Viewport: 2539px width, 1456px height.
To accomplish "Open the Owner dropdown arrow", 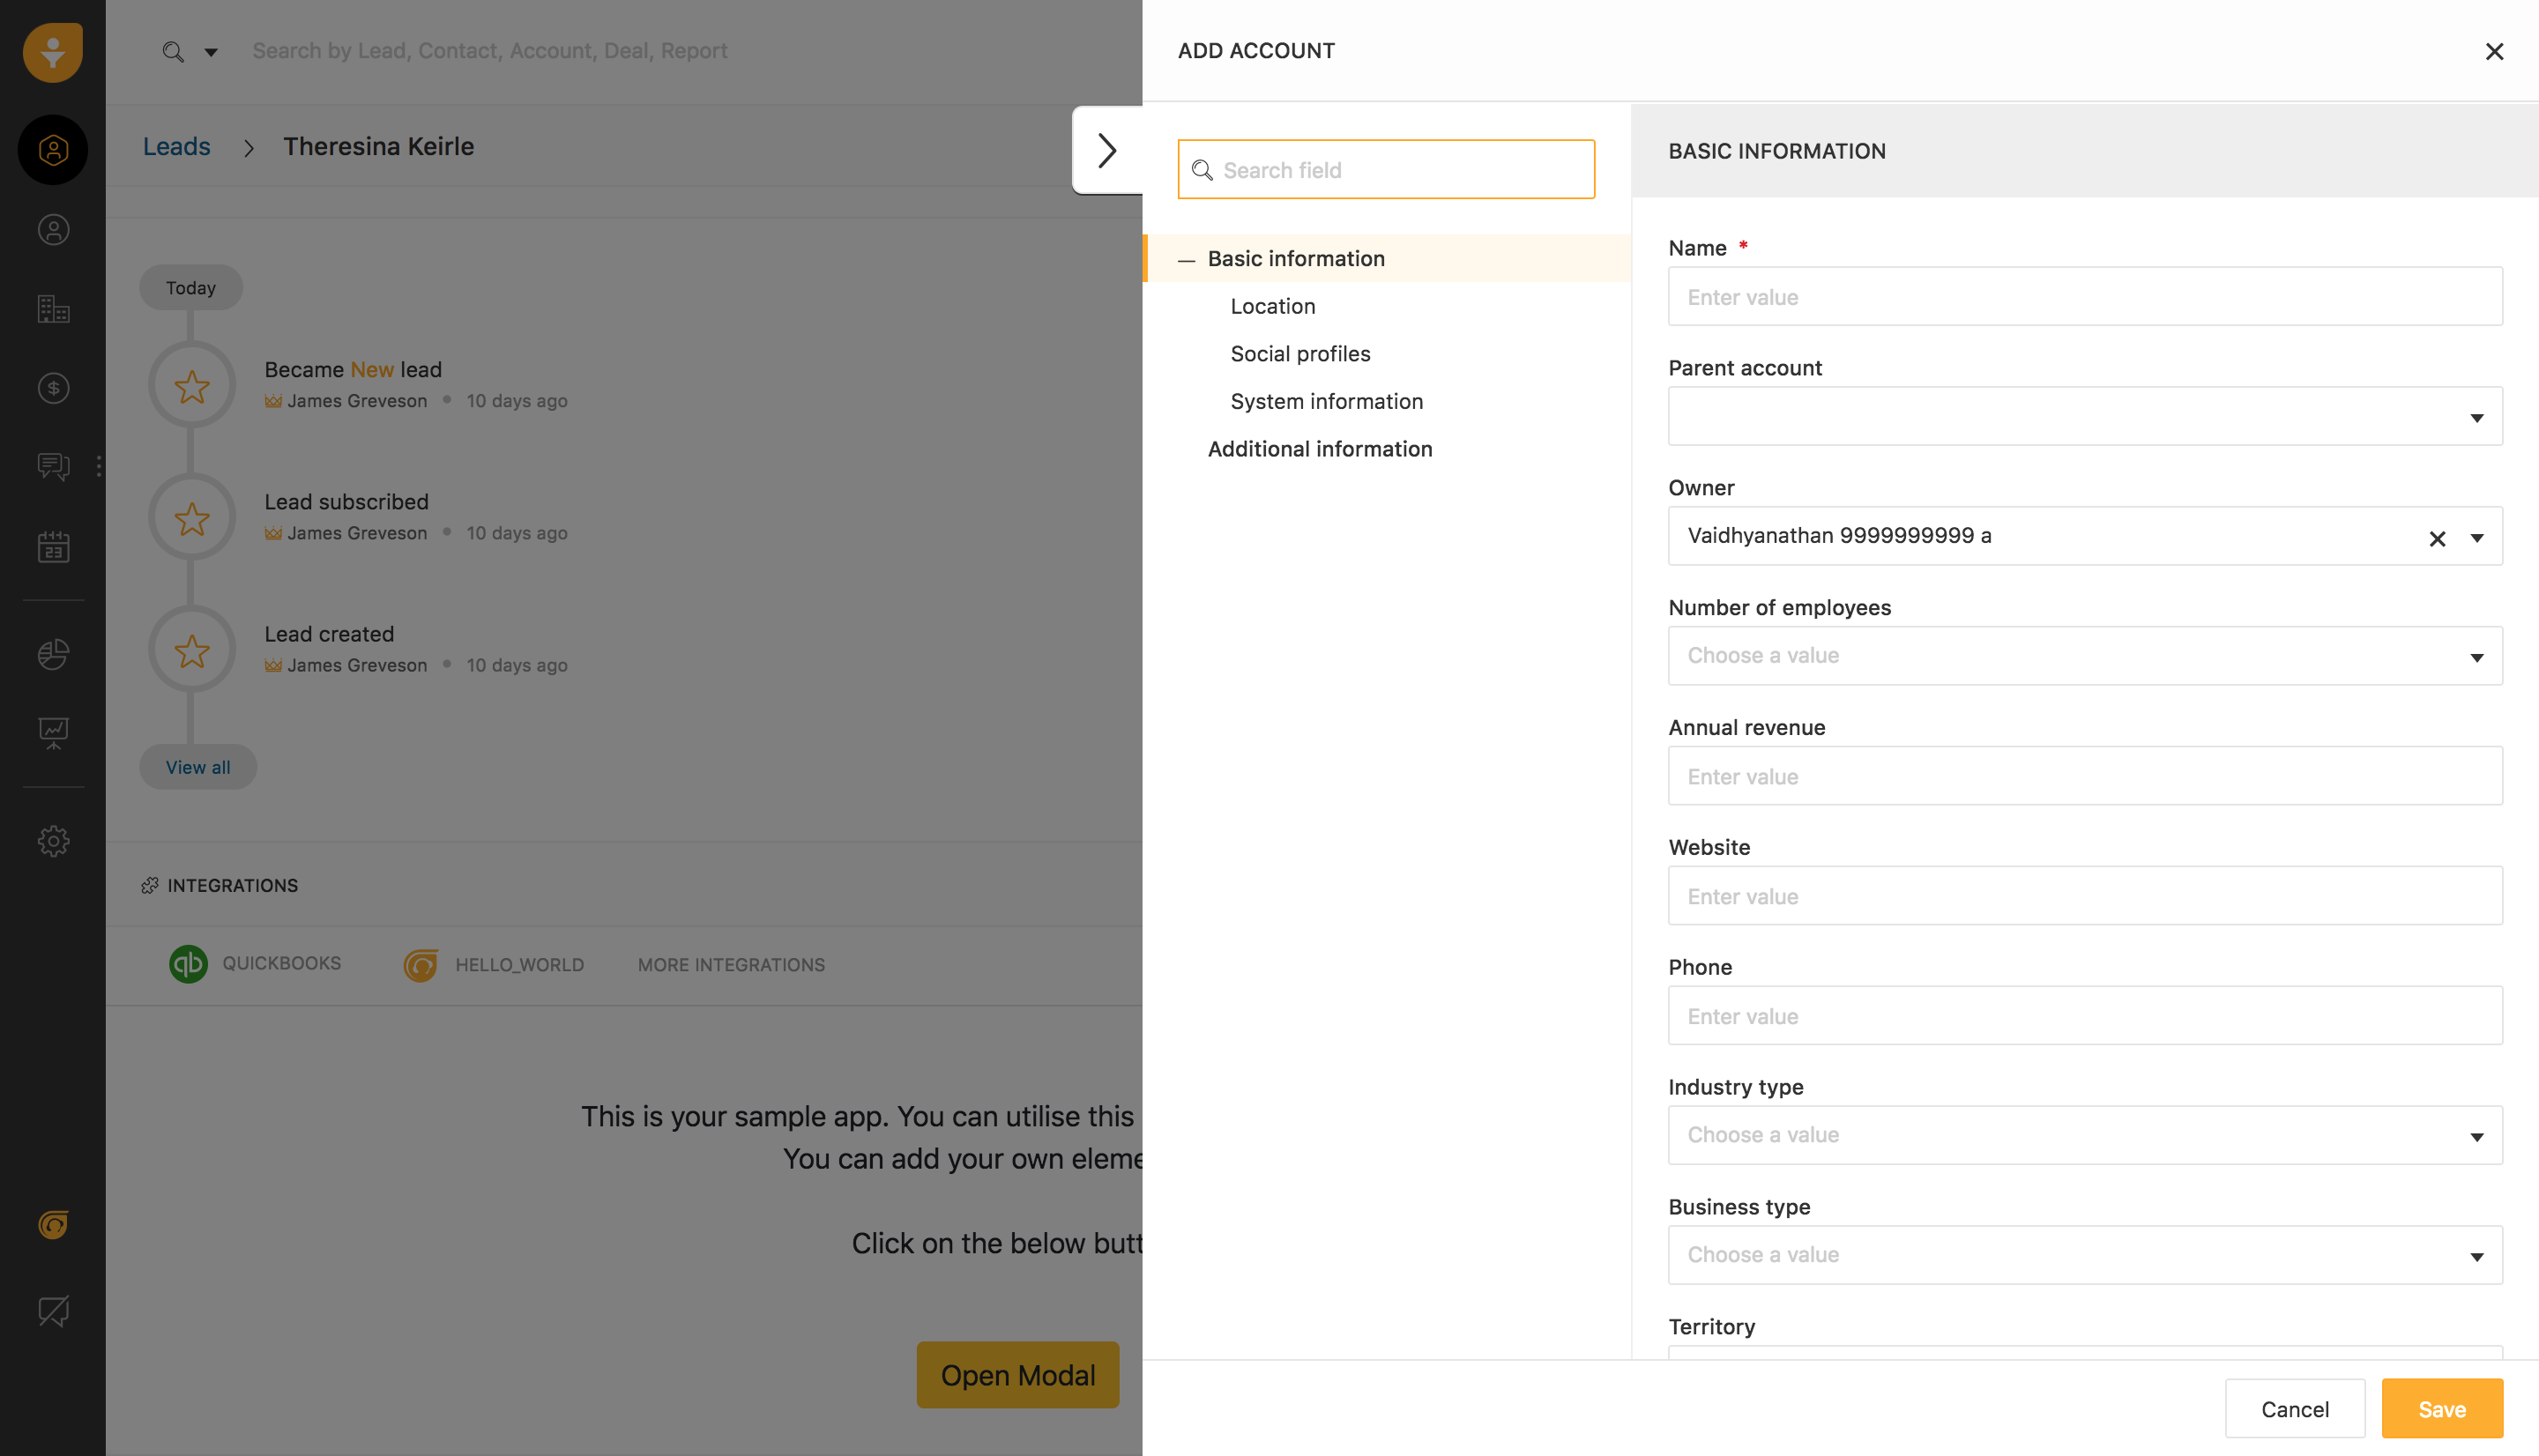I will tap(2477, 538).
